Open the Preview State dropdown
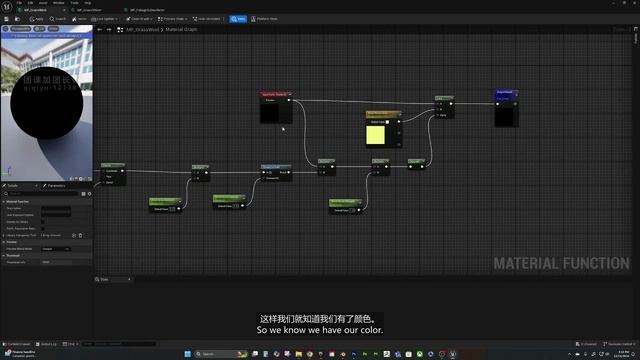This screenshot has width=640, height=360. click(x=172, y=19)
